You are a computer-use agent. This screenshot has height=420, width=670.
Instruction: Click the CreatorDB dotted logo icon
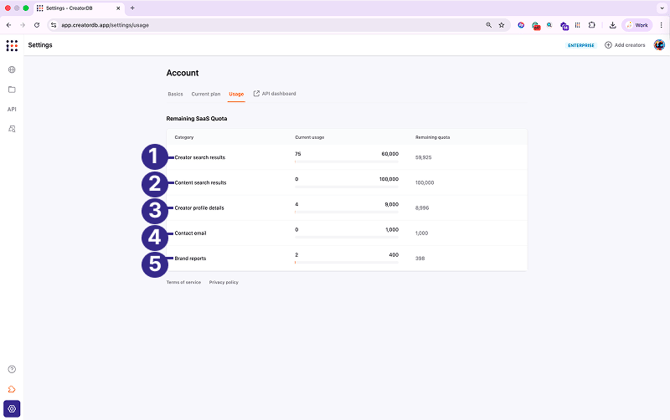click(x=12, y=45)
